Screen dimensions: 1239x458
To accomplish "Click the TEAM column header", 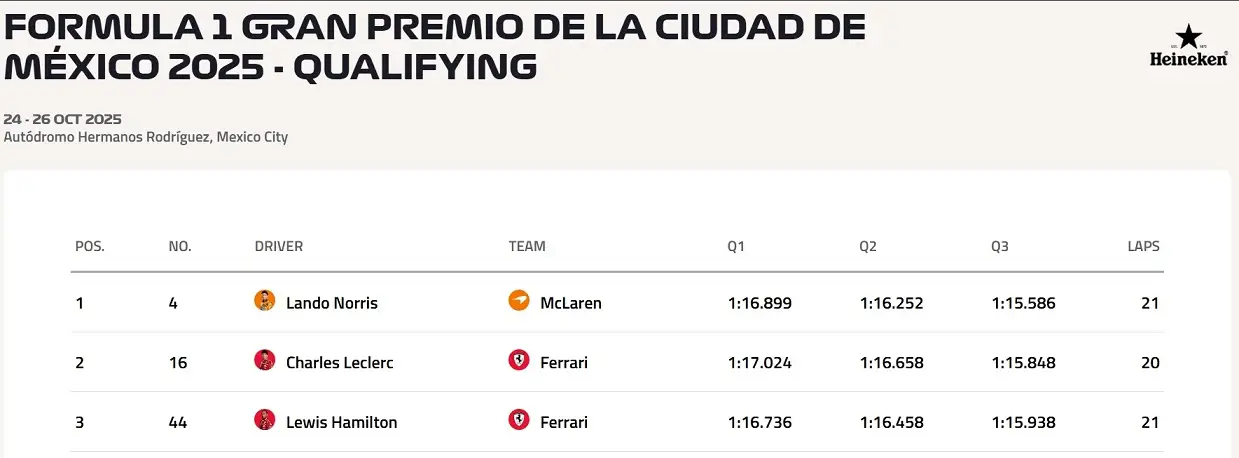I will click(527, 246).
